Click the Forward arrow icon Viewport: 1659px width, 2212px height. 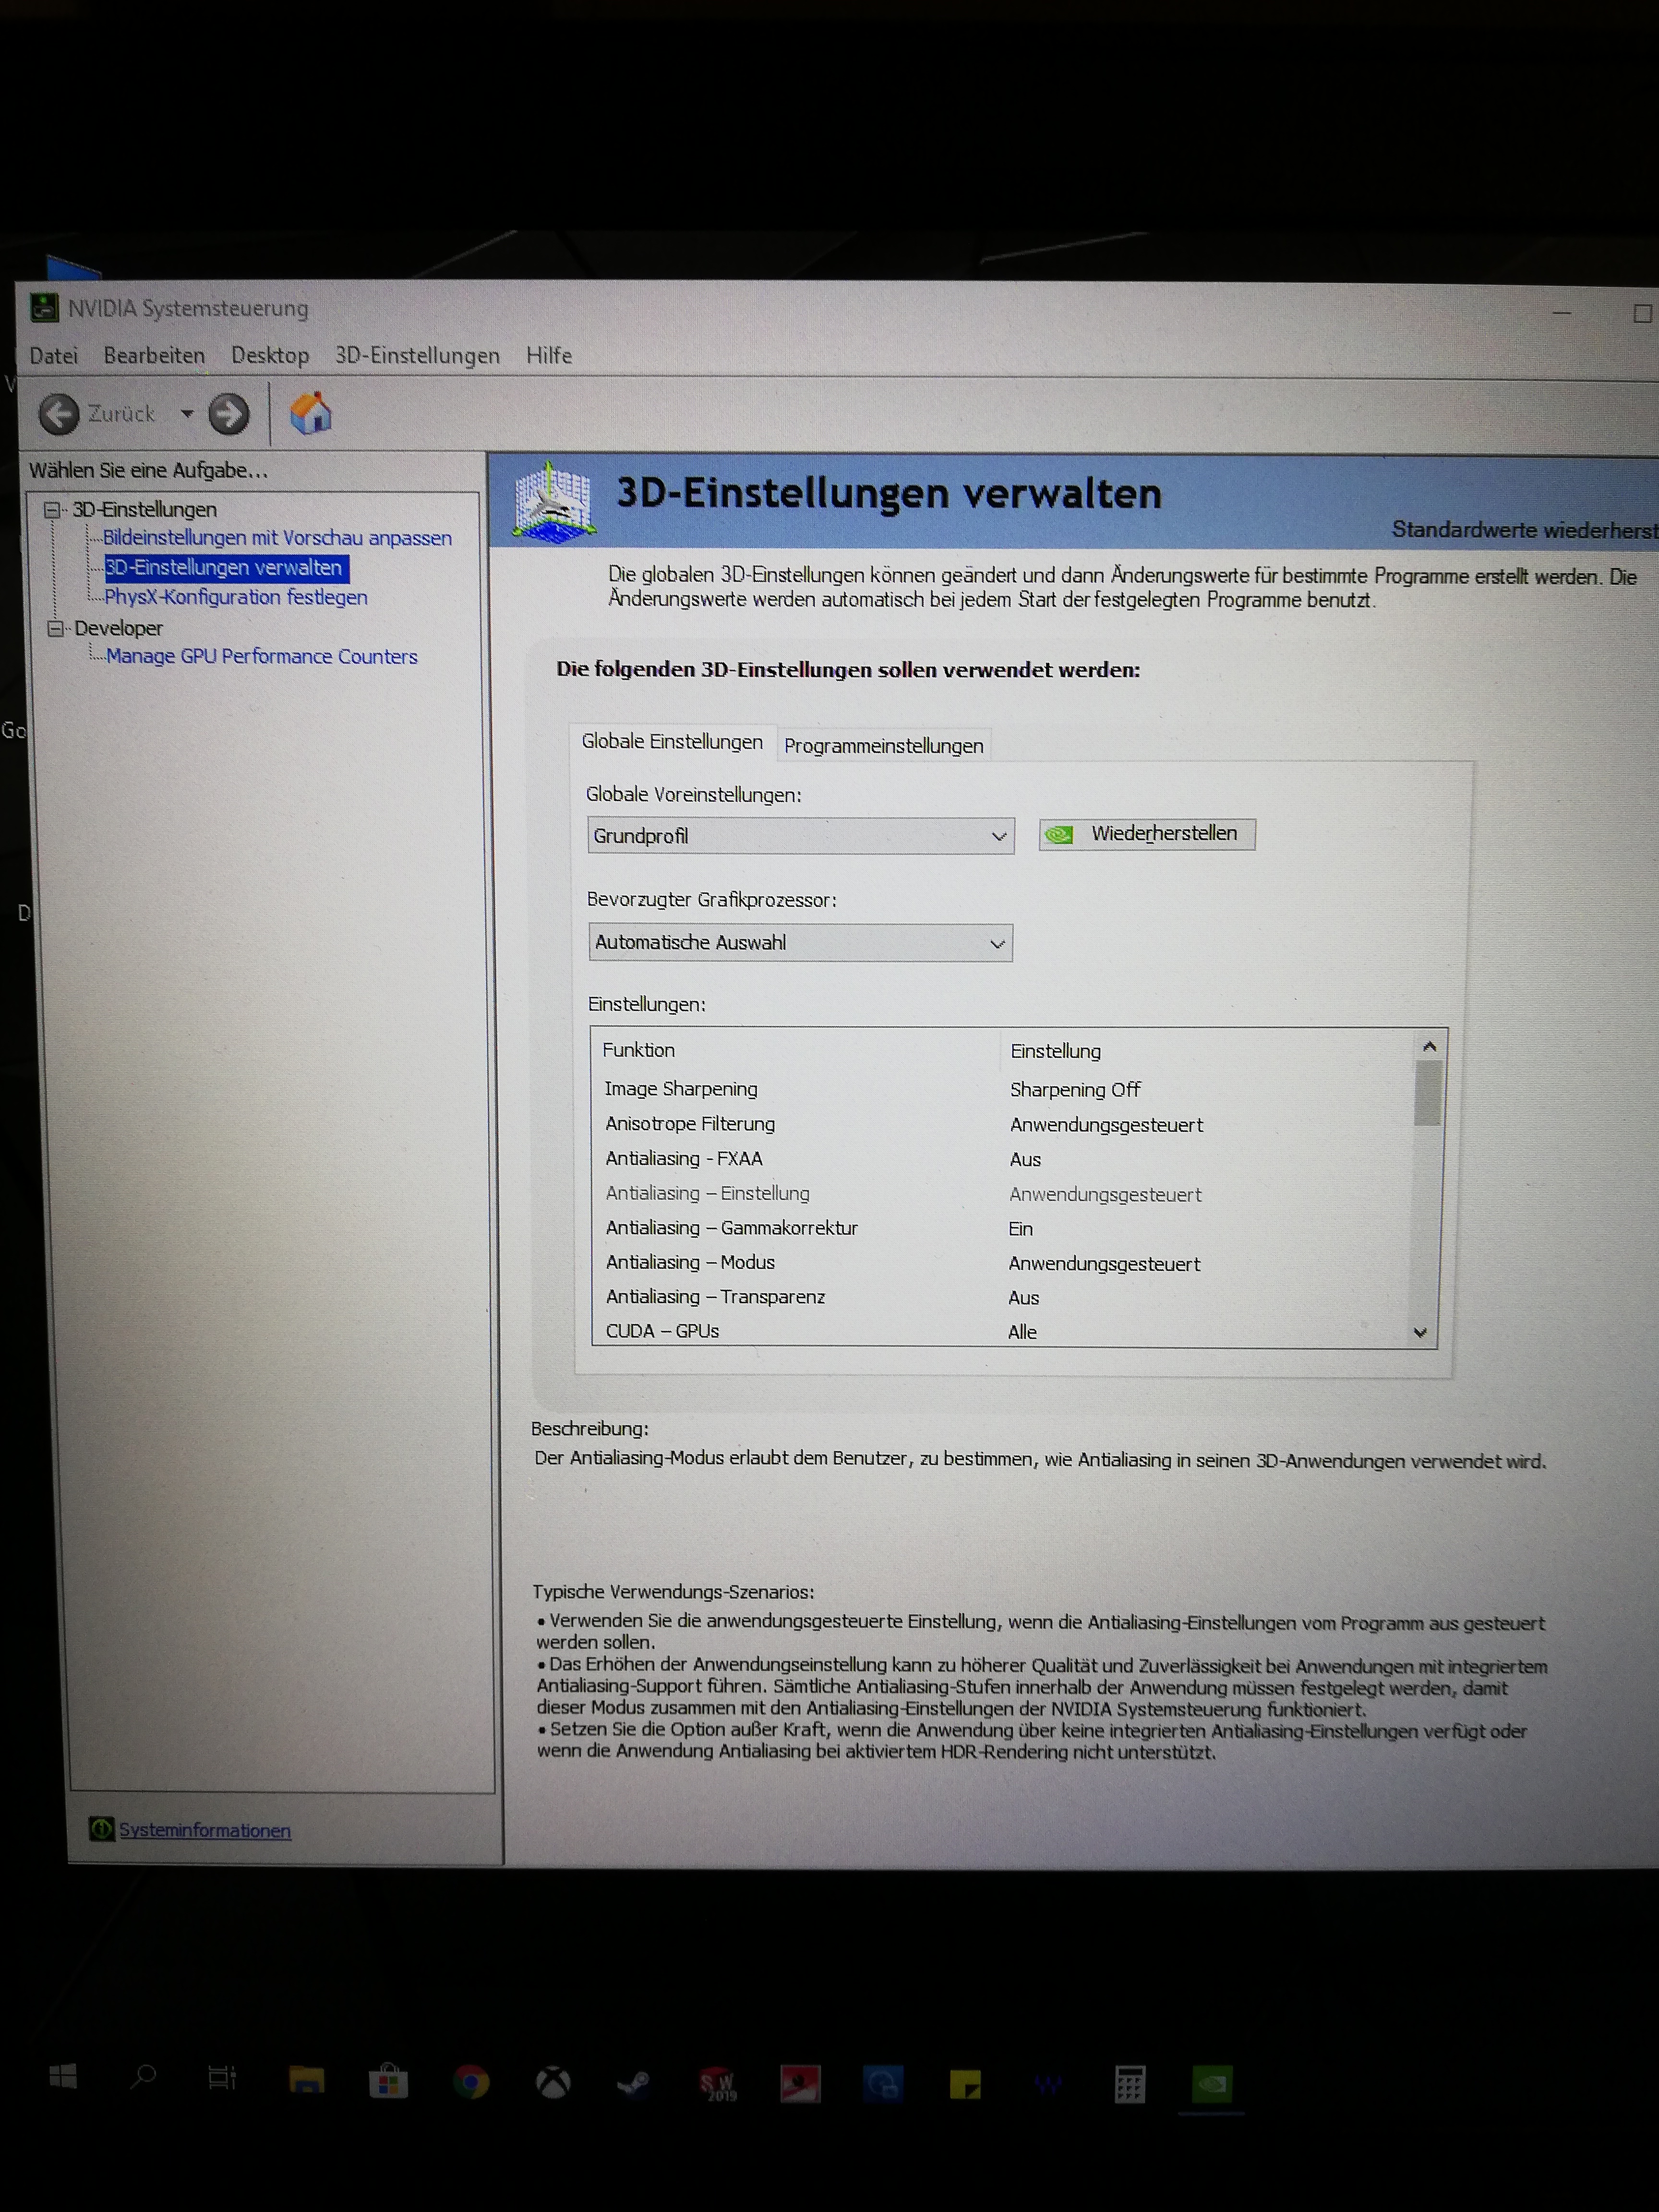229,414
